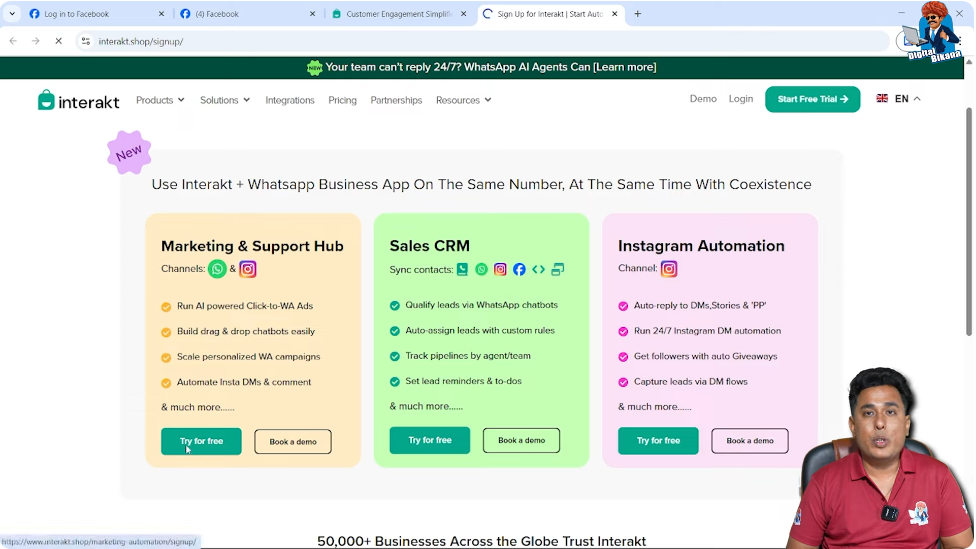Click Facebook icon in Sales CRM sync contacts

(x=519, y=270)
